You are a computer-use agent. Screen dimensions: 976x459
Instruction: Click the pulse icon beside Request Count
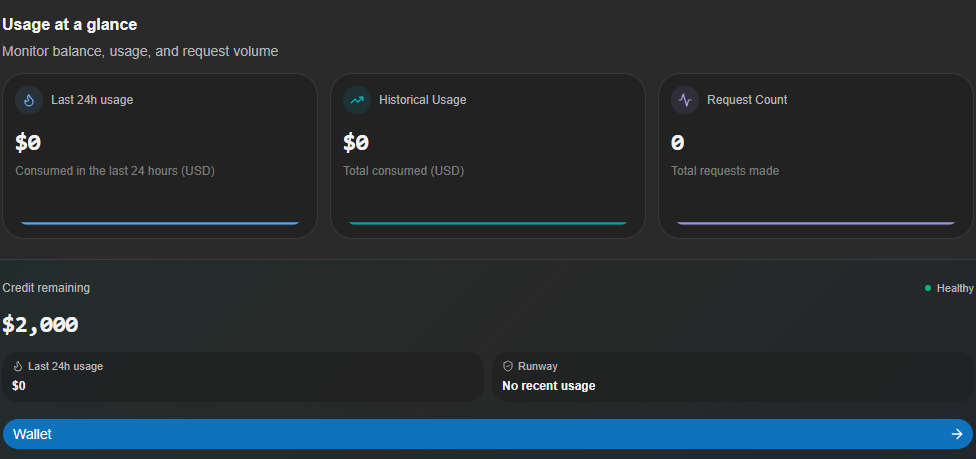[685, 100]
